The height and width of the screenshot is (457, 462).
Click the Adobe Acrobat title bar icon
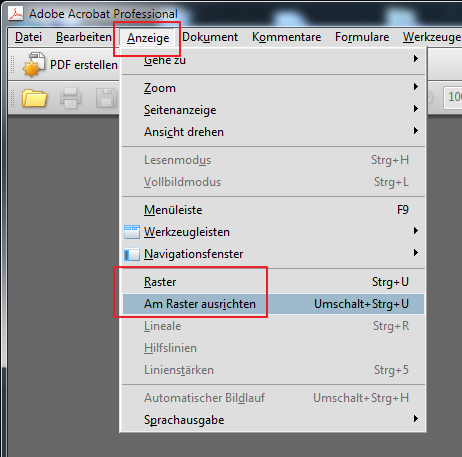coord(16,14)
